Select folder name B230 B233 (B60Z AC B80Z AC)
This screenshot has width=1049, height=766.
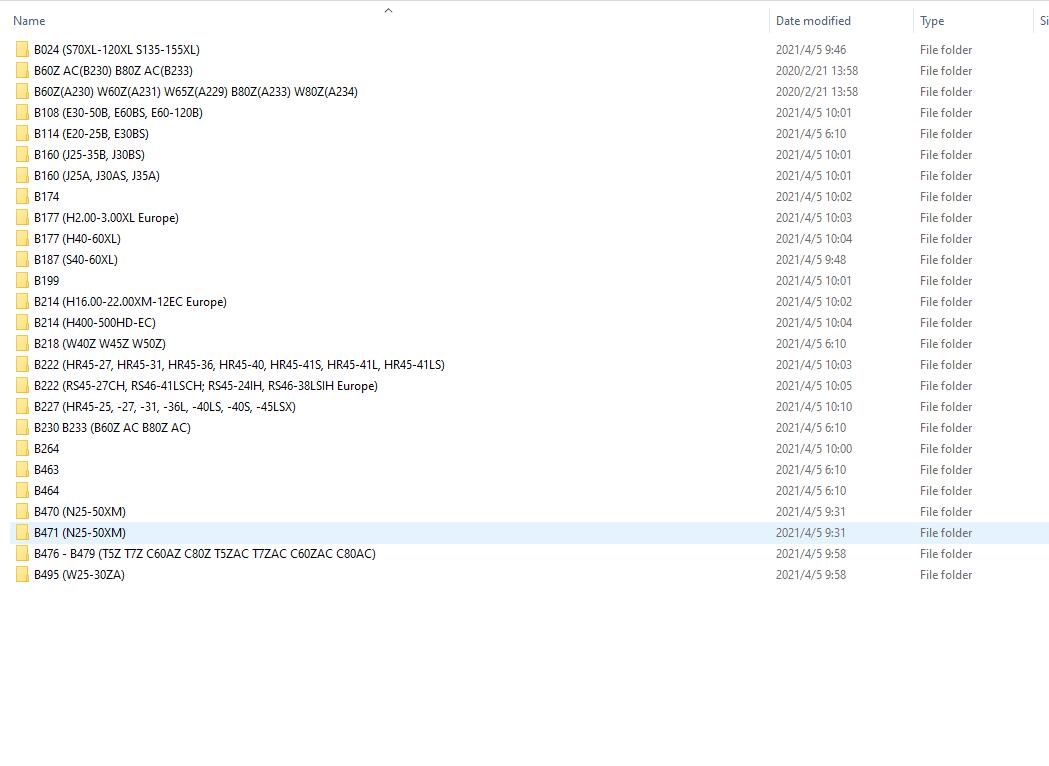coord(112,427)
